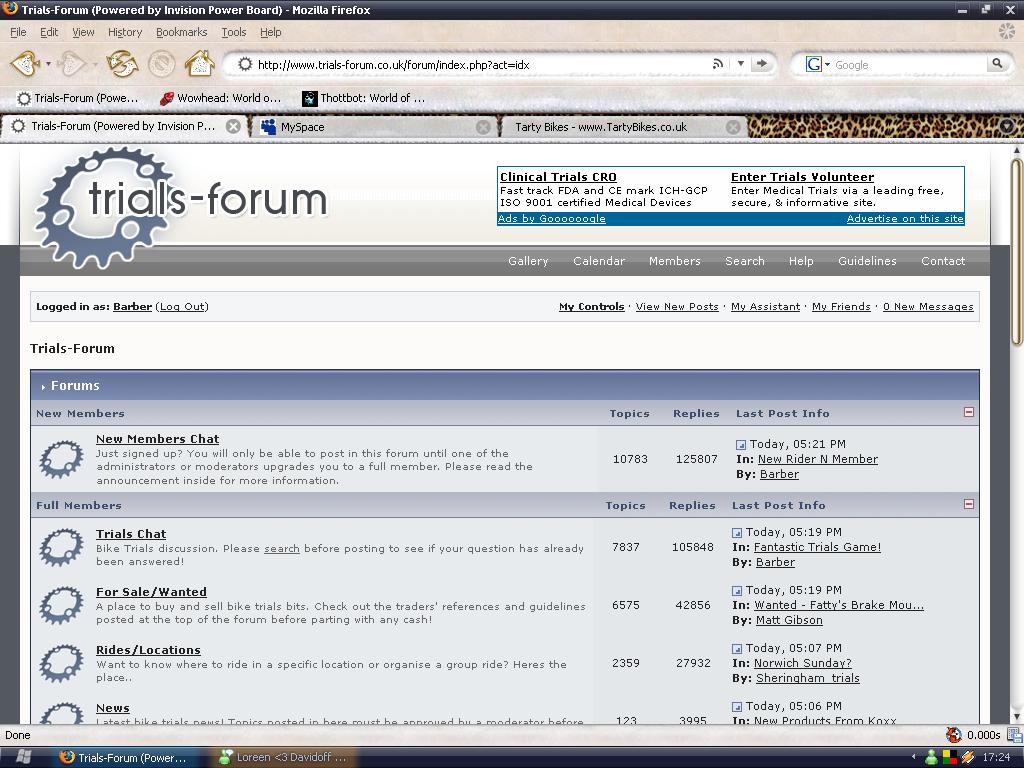This screenshot has height=768, width=1024.
Task: Click the Go arrow beside the address bar
Action: pos(760,64)
